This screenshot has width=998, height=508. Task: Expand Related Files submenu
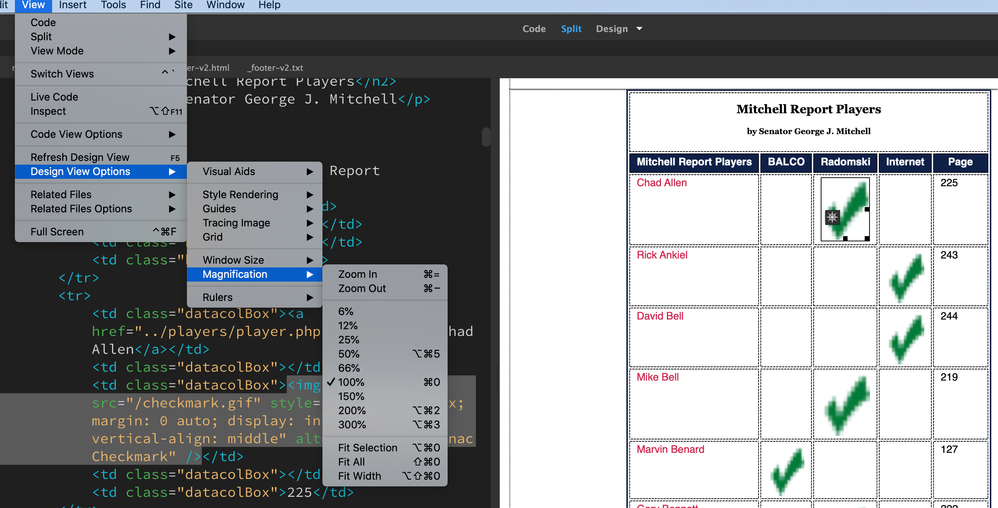101,194
